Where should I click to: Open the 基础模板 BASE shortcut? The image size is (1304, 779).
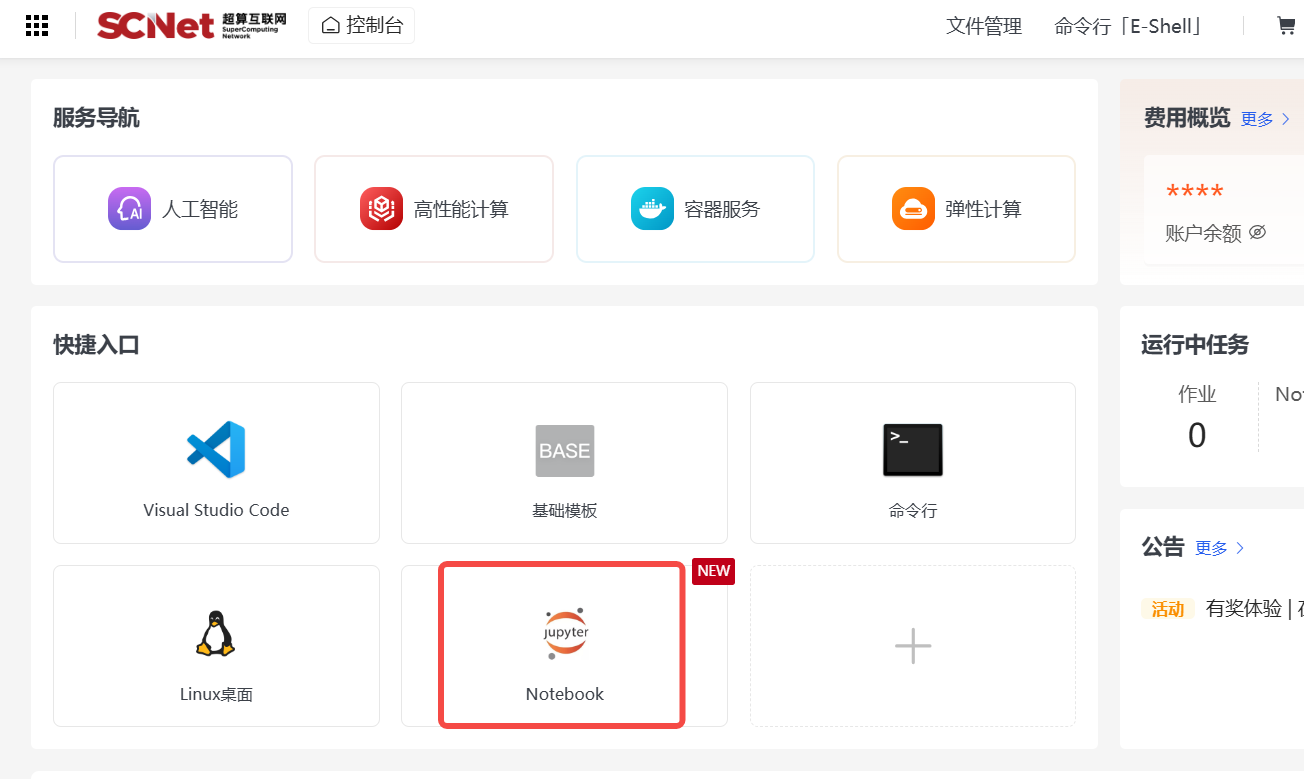coord(564,463)
